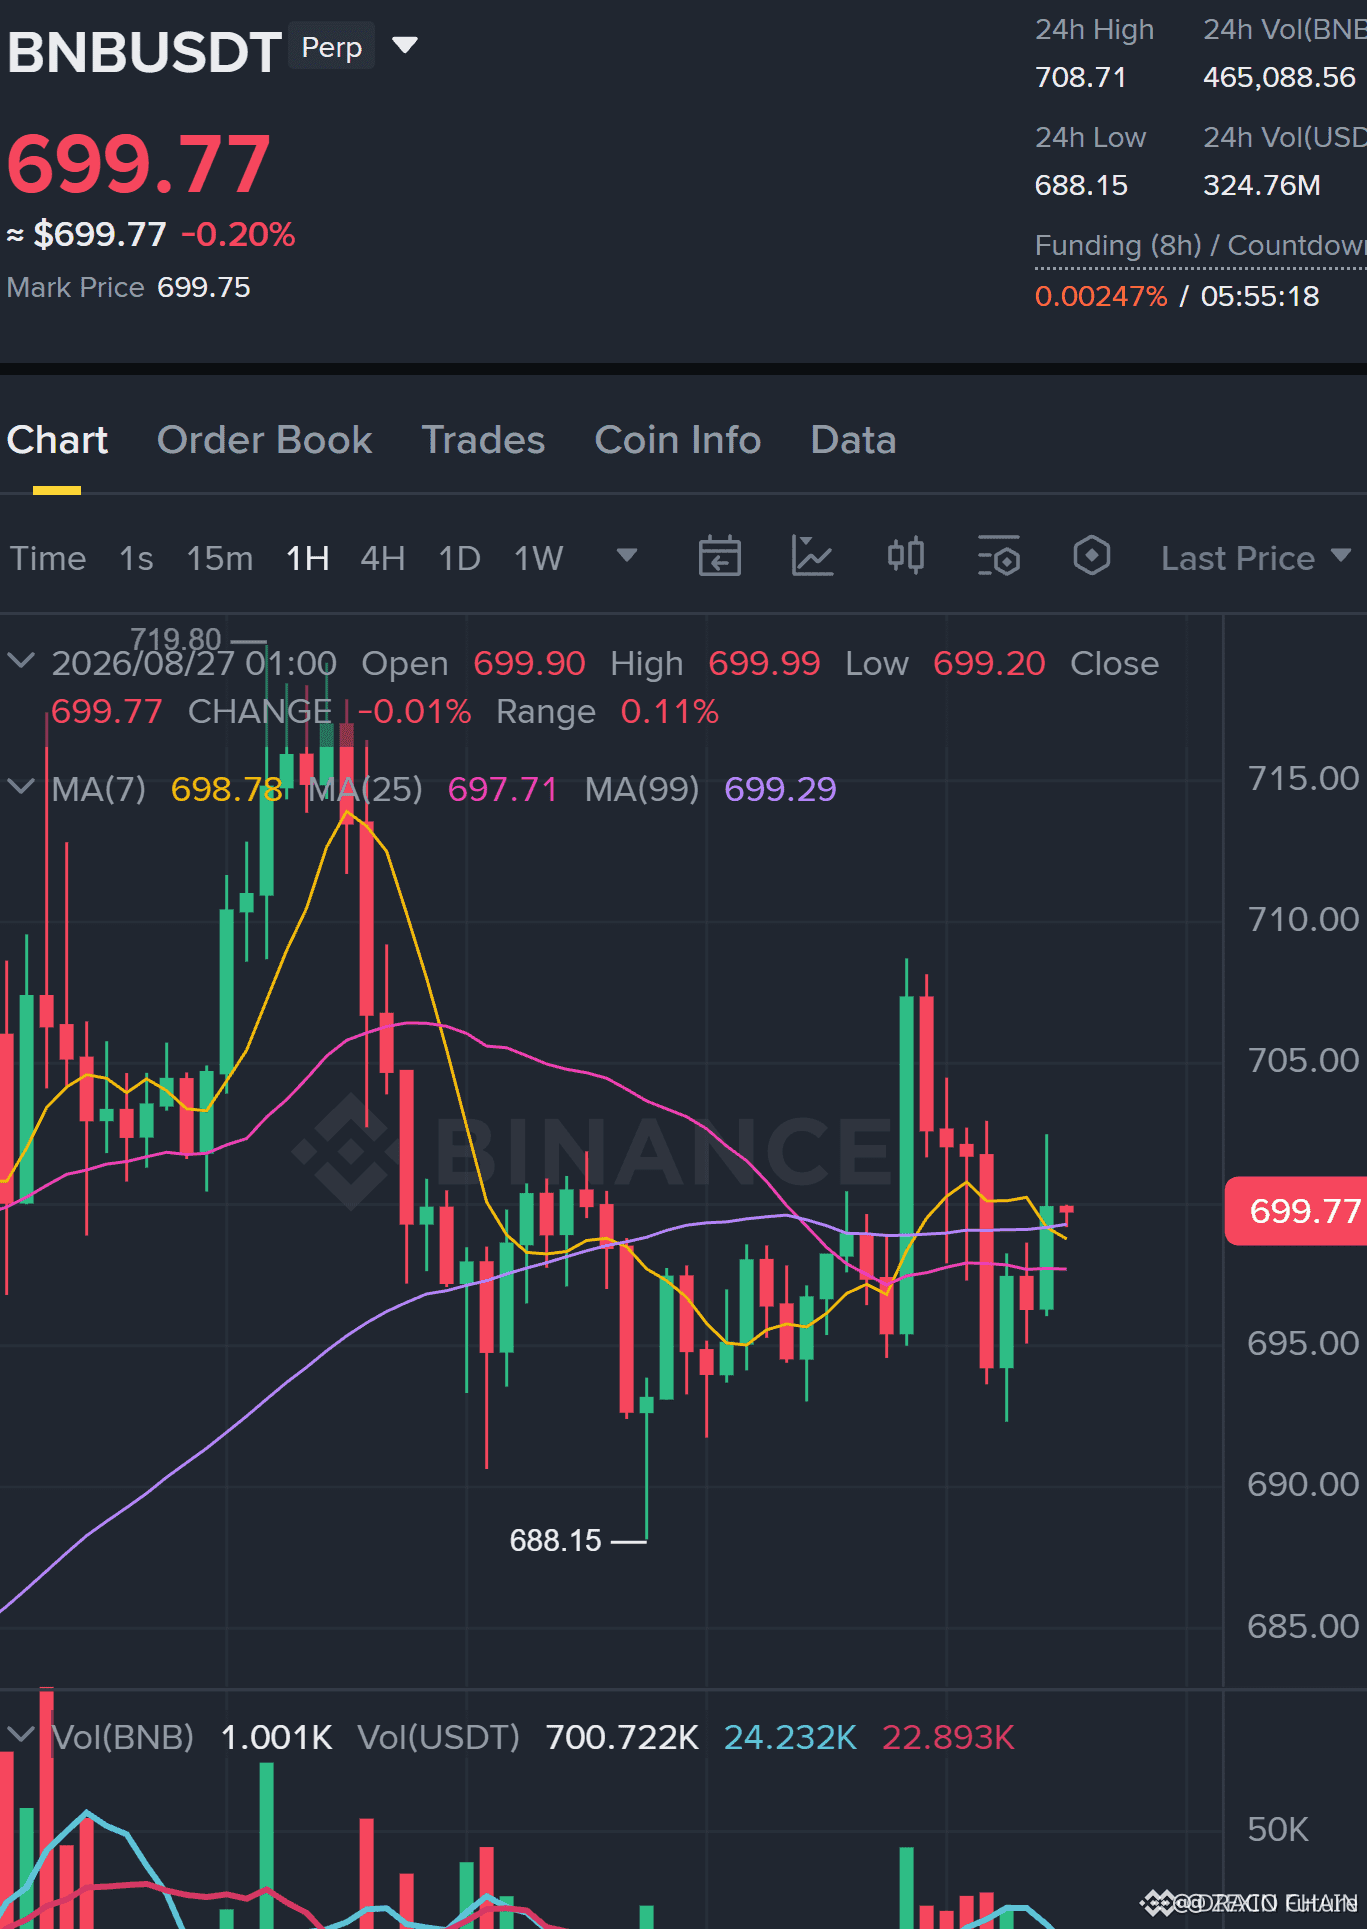Image resolution: width=1367 pixels, height=1929 pixels.
Task: Collapse the OHLC candle info row
Action: point(21,661)
